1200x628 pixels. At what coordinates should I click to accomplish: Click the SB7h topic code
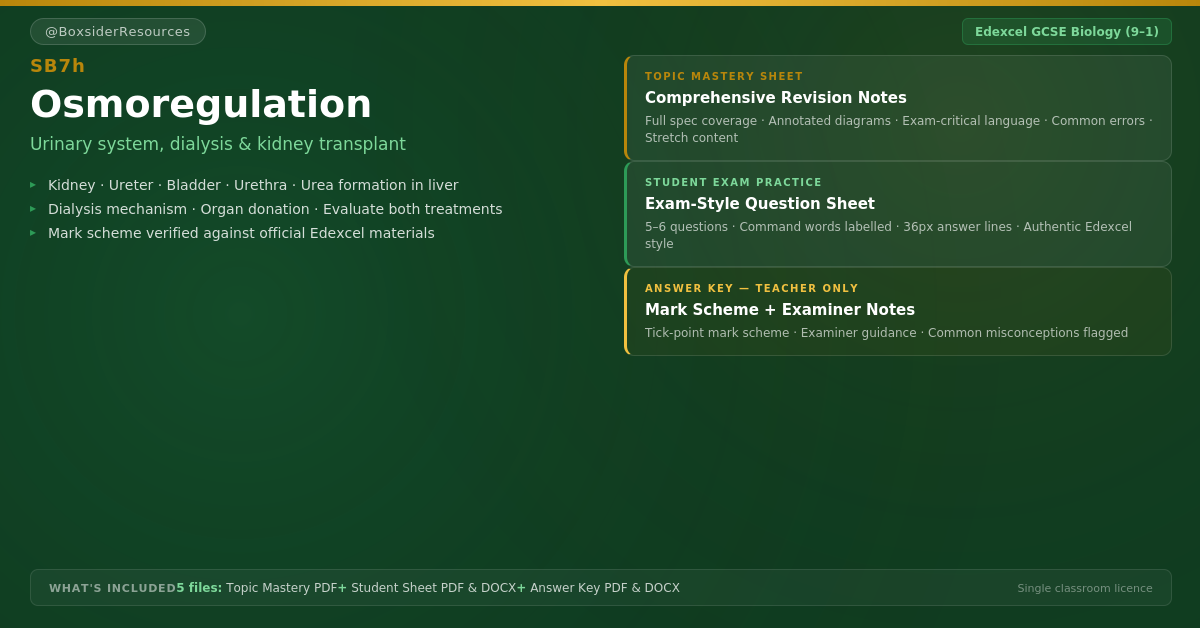pos(58,66)
